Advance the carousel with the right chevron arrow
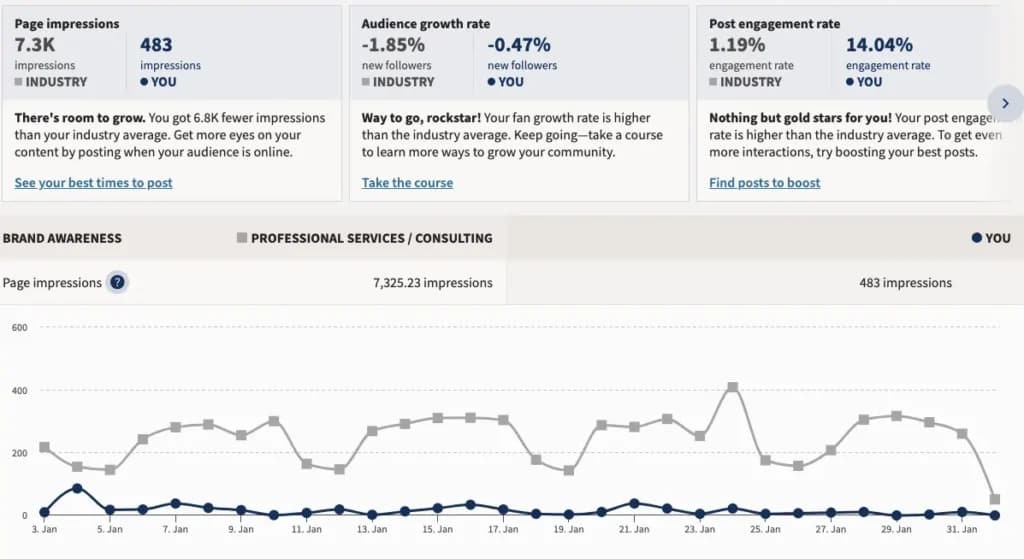This screenshot has width=1024, height=559. coord(1005,103)
